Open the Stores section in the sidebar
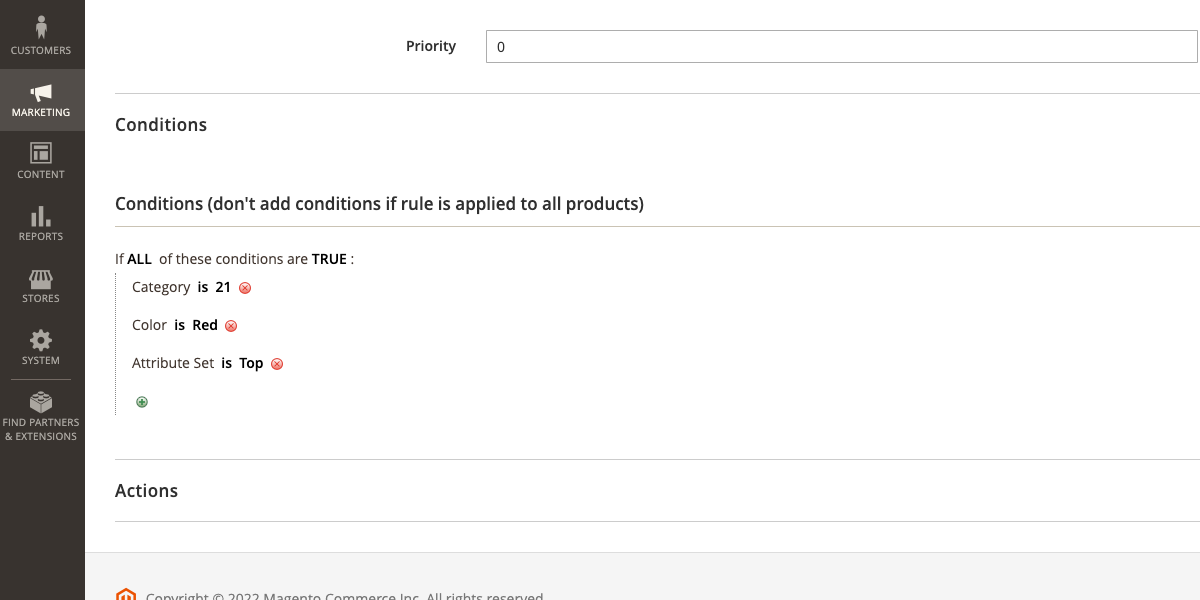The height and width of the screenshot is (600, 1200). [41, 285]
